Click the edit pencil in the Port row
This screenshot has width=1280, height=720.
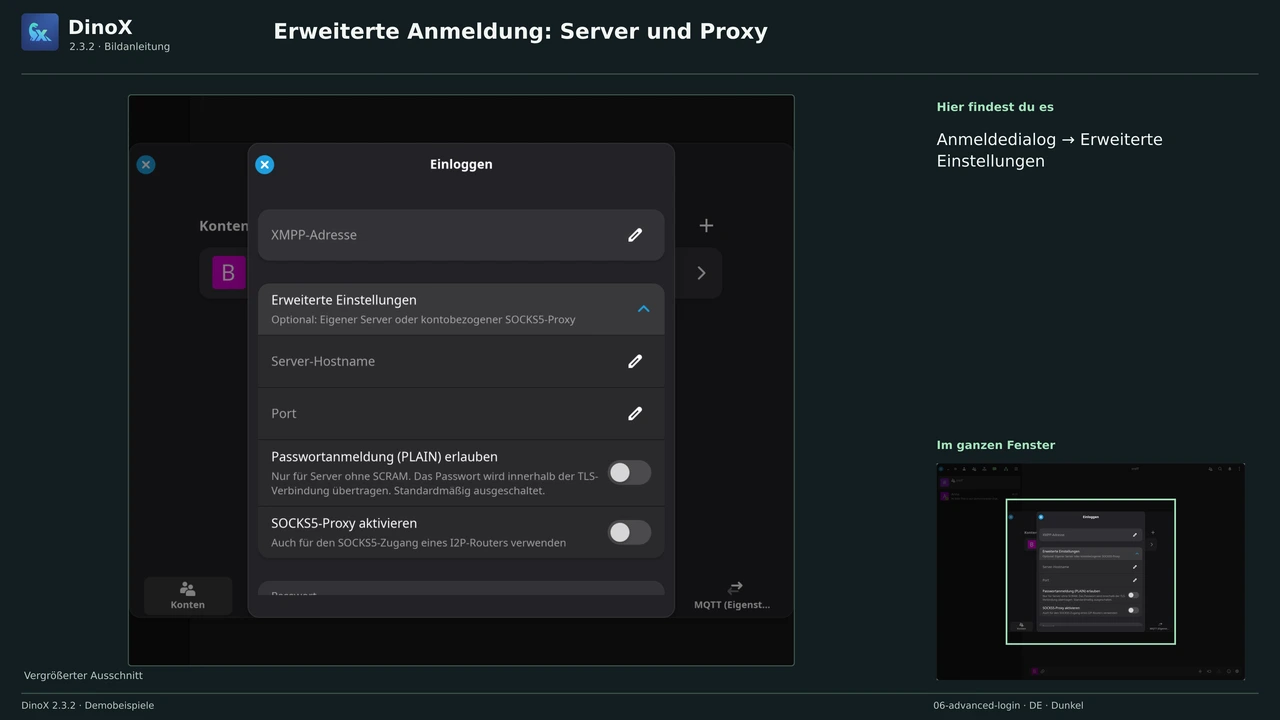(x=635, y=413)
